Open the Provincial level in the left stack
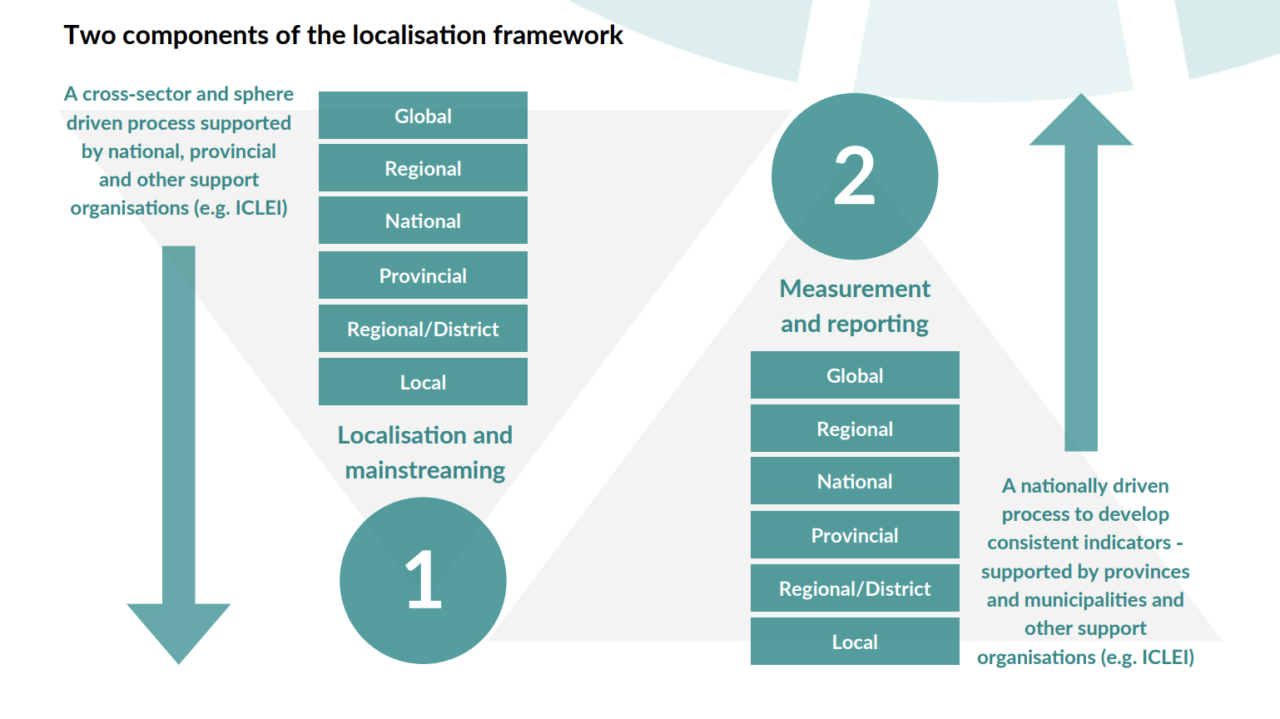This screenshot has width=1280, height=719. tap(423, 275)
